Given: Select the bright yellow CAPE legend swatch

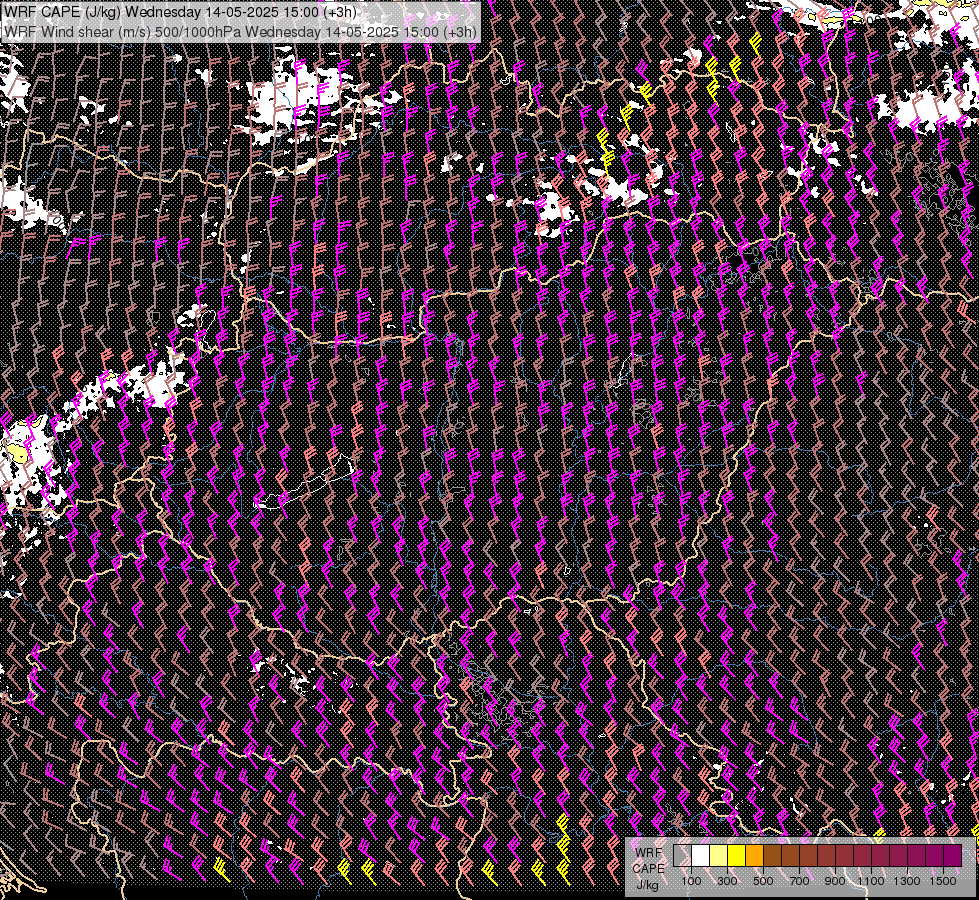Looking at the screenshot, I should click(736, 856).
